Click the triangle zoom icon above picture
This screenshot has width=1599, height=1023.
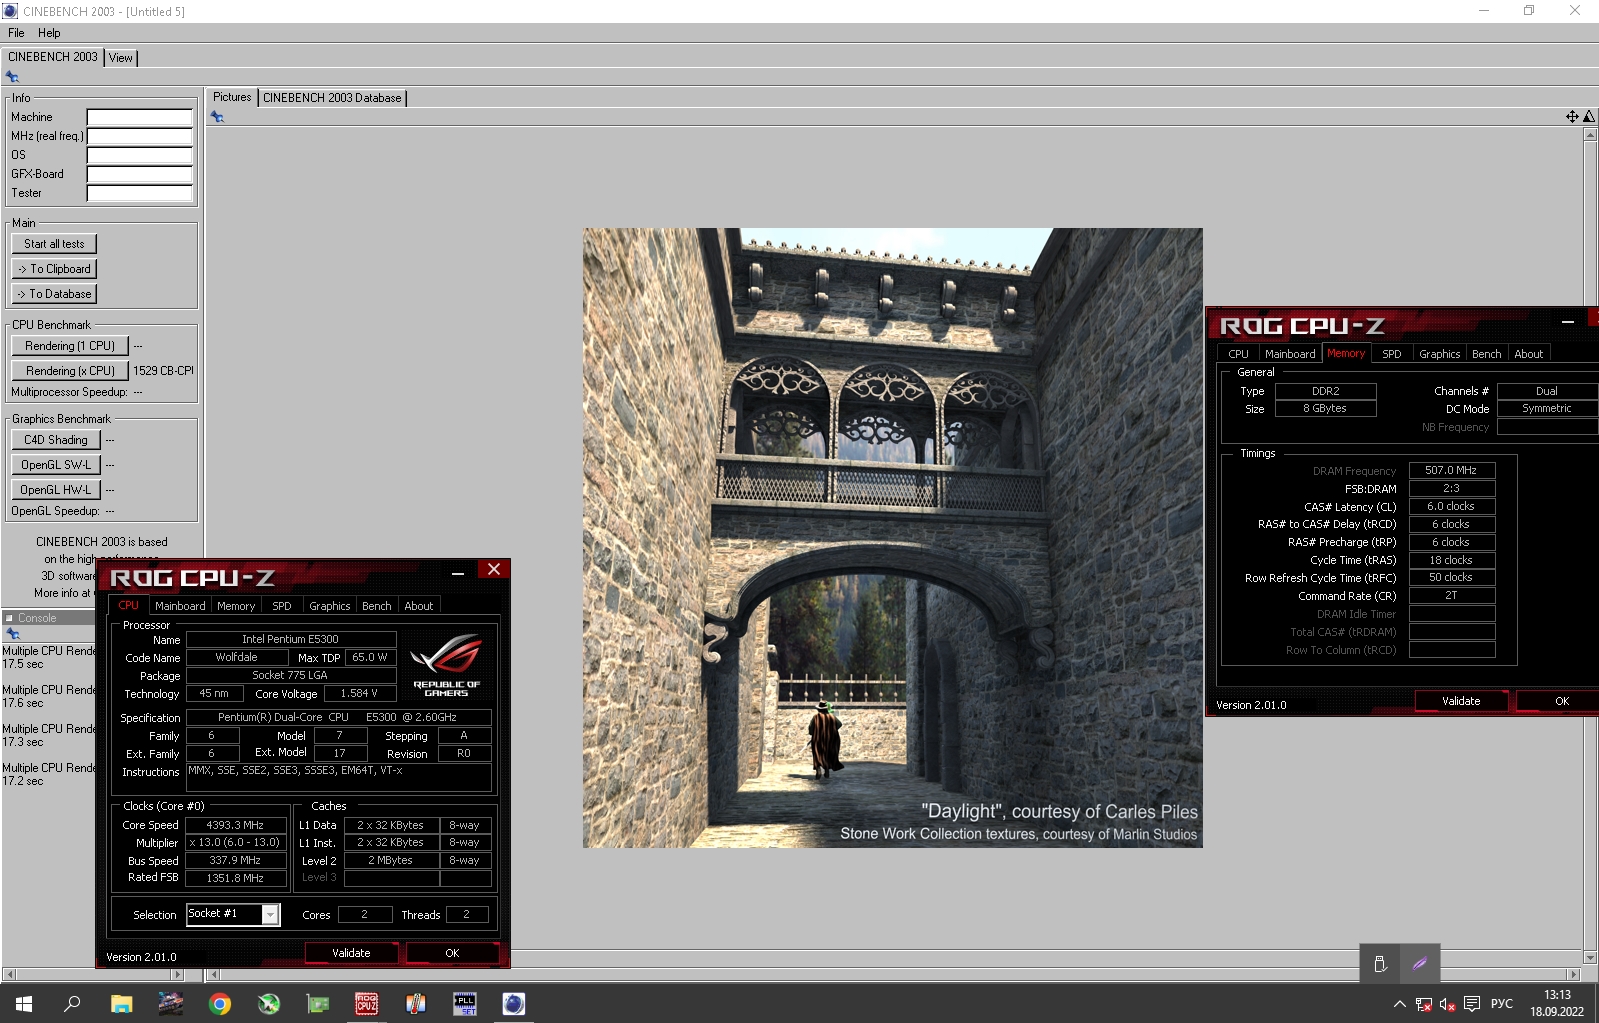pos(1588,117)
